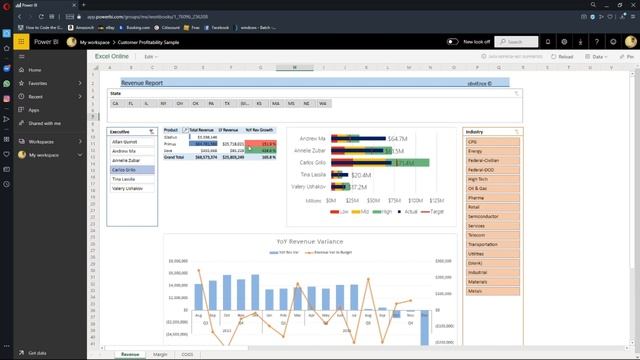Select the CA state slicer
Viewport: 640px width, 360px height.
[116, 104]
